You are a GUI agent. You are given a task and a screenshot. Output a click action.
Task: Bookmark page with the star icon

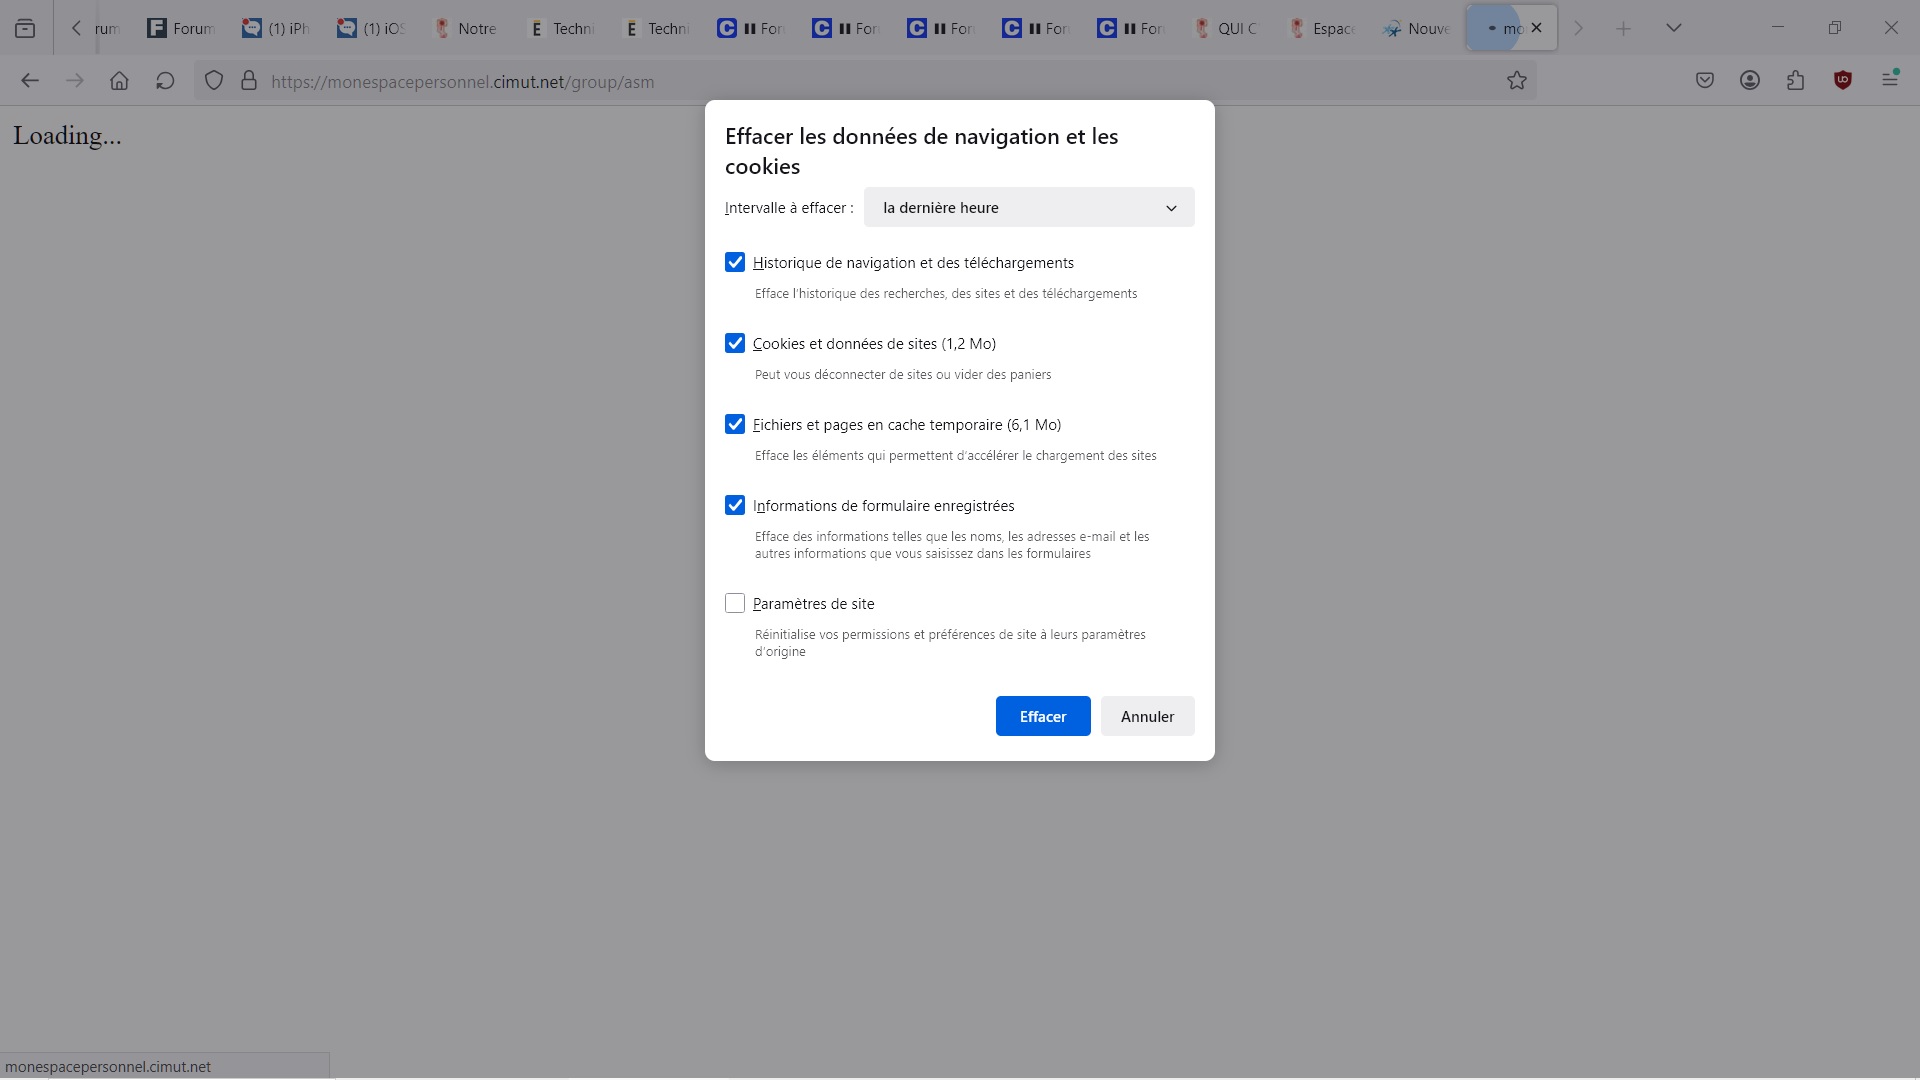tap(1517, 81)
